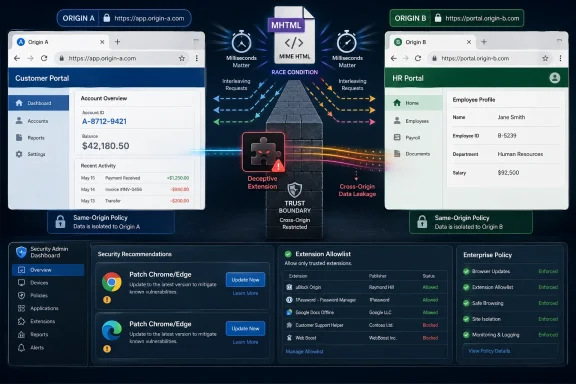Select the Web Boost blocked row
Image resolution: width=576 pixels, height=384 pixels.
[365, 338]
